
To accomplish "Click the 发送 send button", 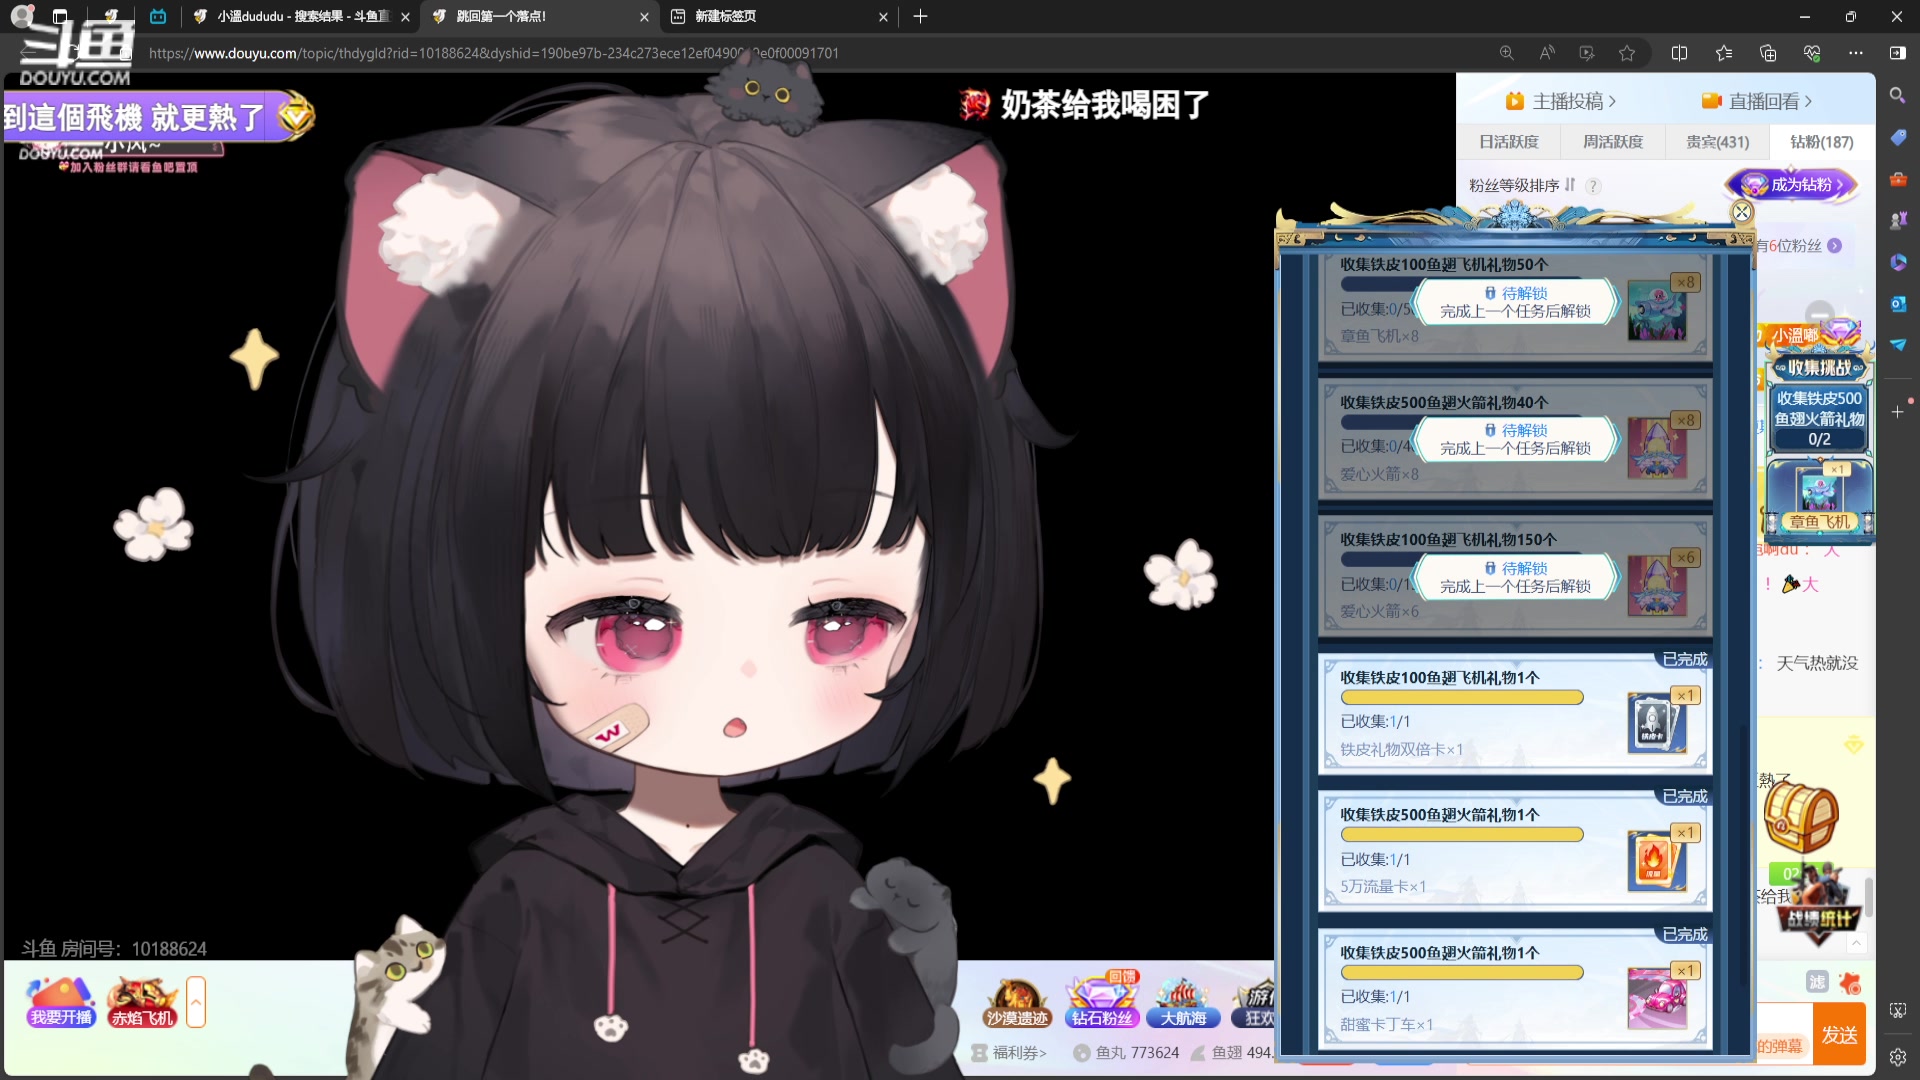I will tap(1839, 1035).
